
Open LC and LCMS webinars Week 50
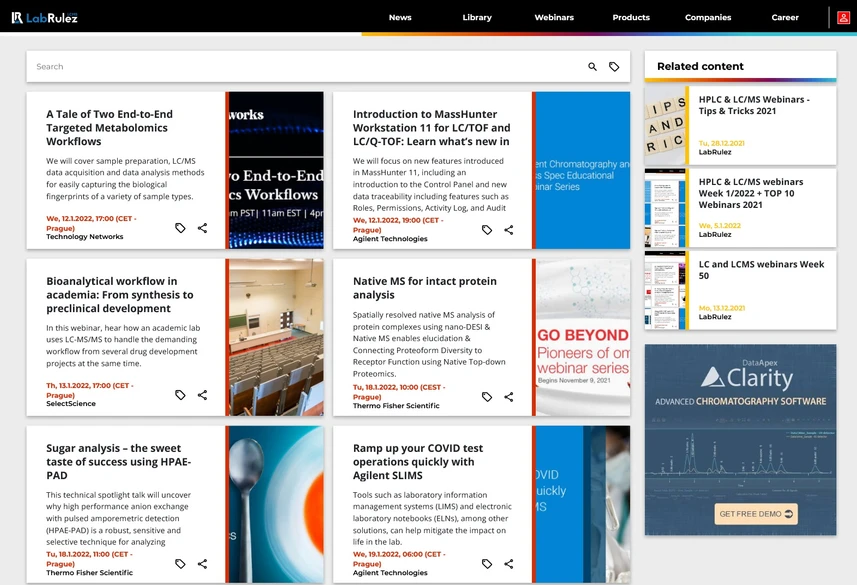pyautogui.click(x=761, y=270)
